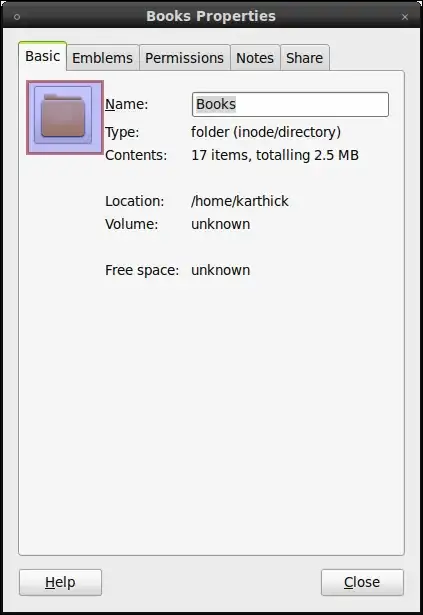Click inside the Name field containing Books
This screenshot has width=423, height=615.
point(290,104)
